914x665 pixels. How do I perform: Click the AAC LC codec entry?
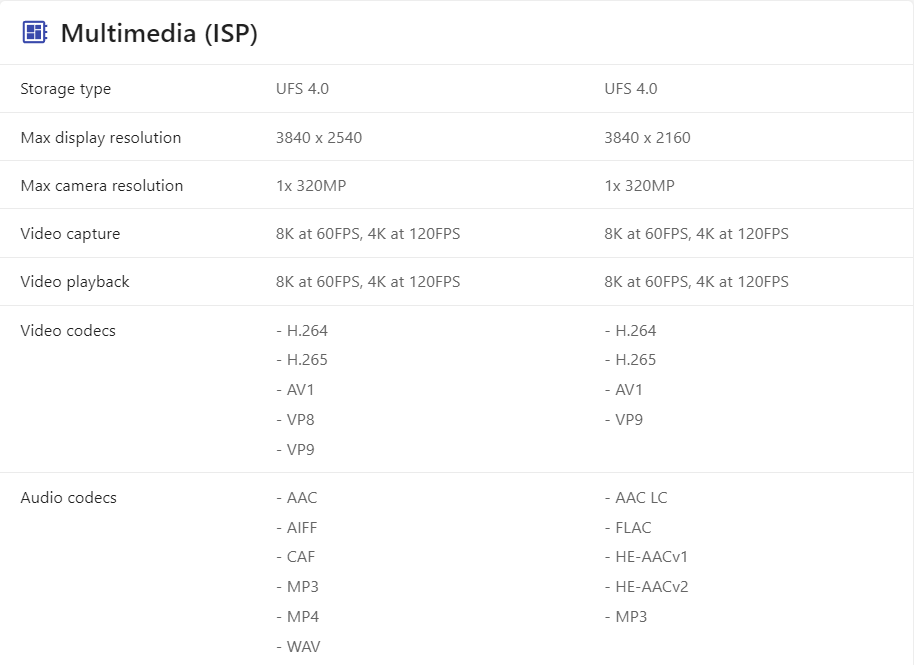641,497
